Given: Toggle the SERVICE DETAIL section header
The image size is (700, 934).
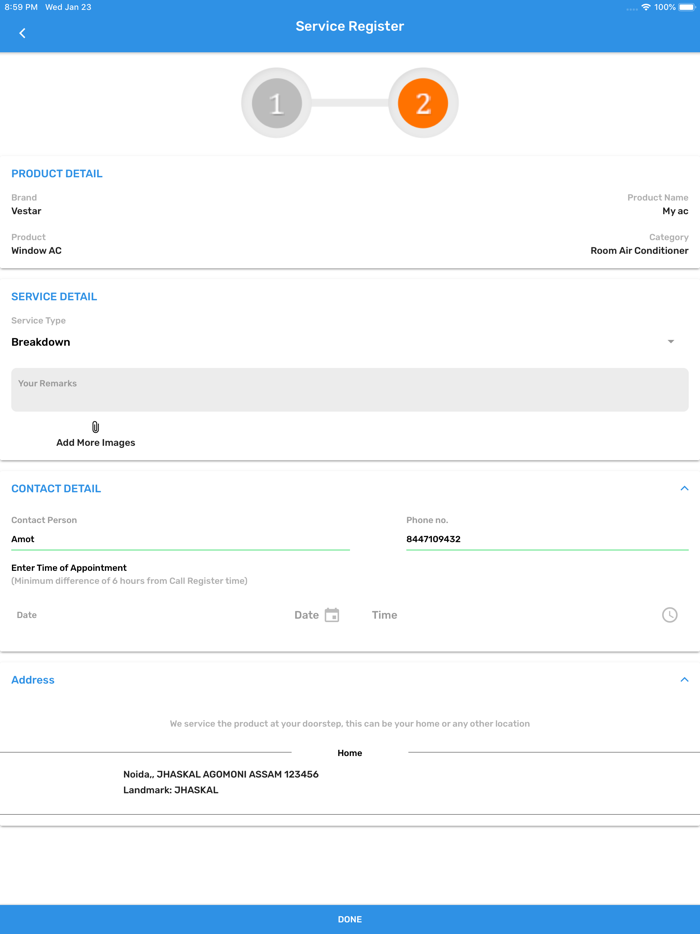Looking at the screenshot, I should (x=53, y=296).
